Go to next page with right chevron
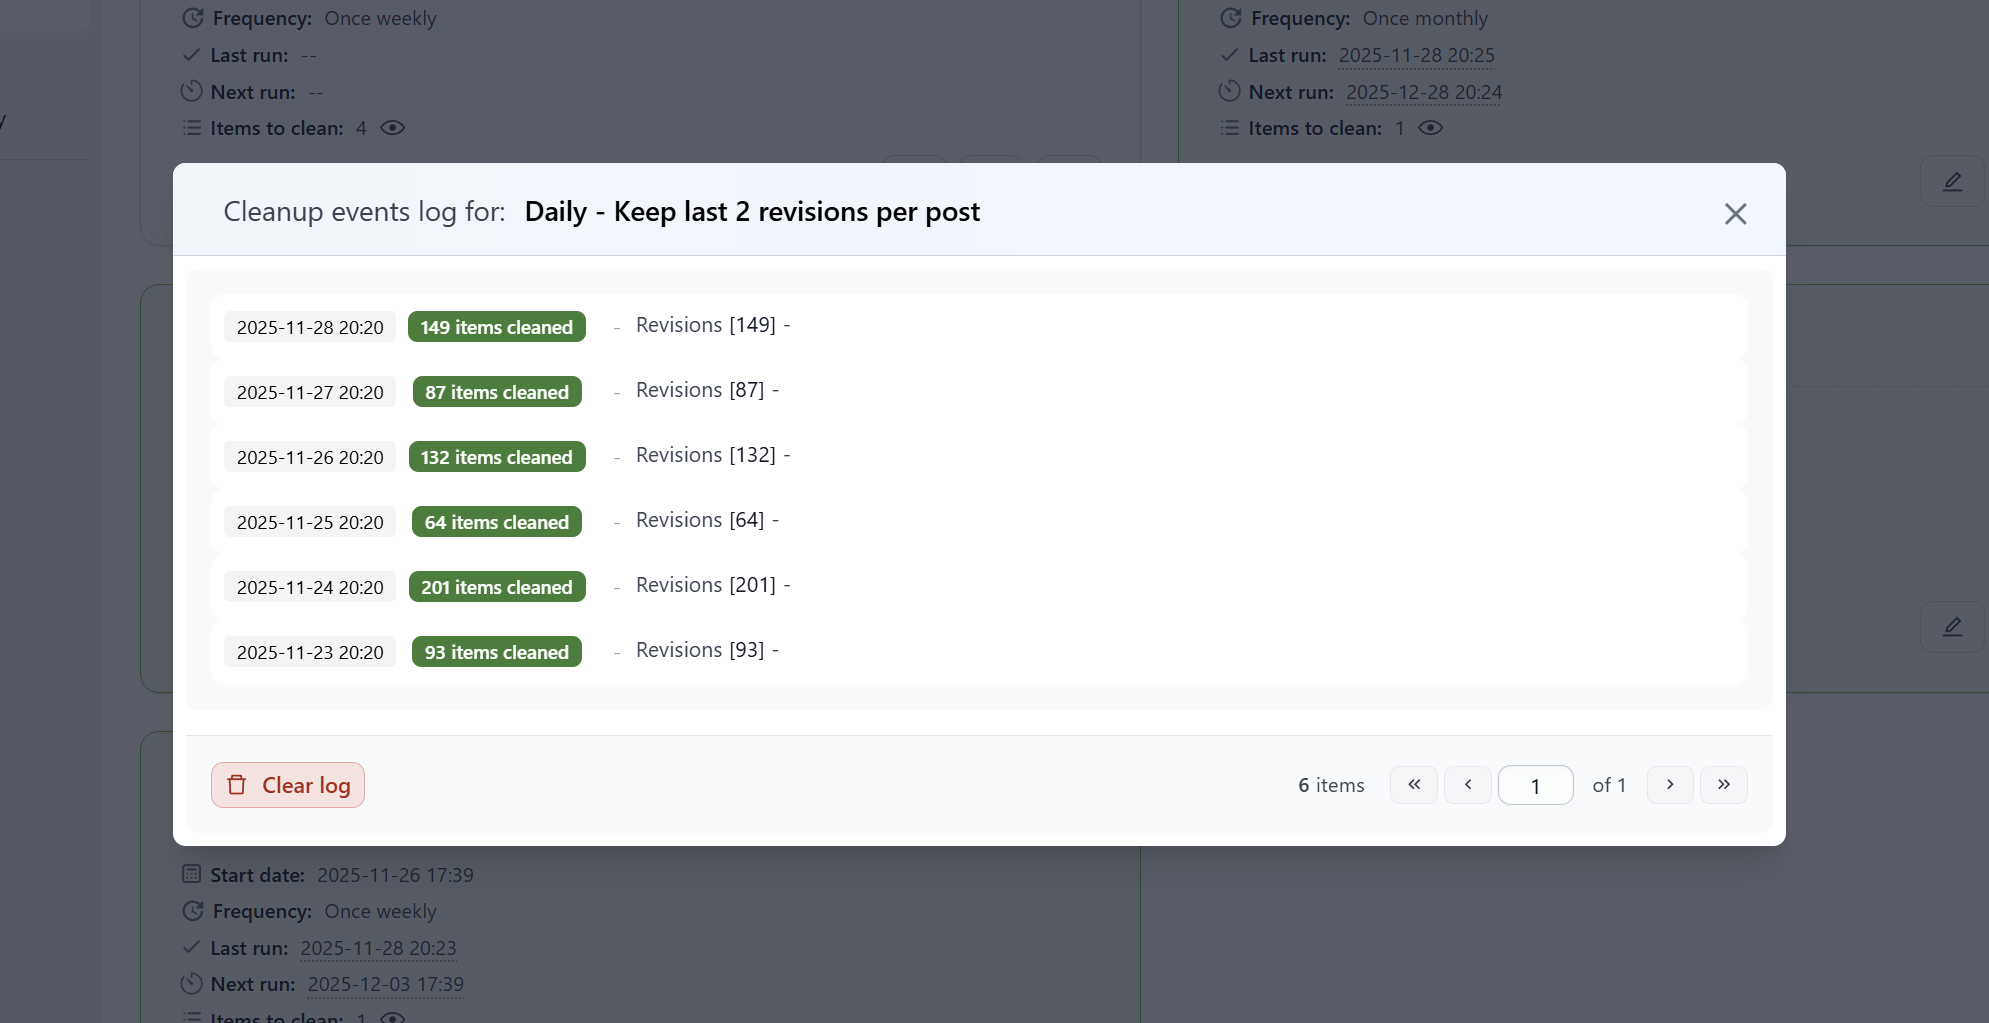1989x1023 pixels. pos(1669,785)
